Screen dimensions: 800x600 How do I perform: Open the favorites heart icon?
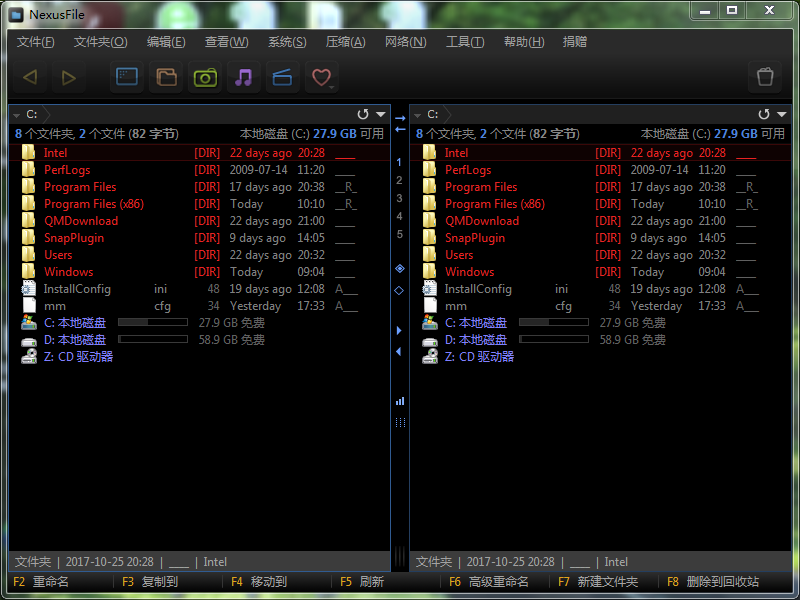tap(321, 78)
